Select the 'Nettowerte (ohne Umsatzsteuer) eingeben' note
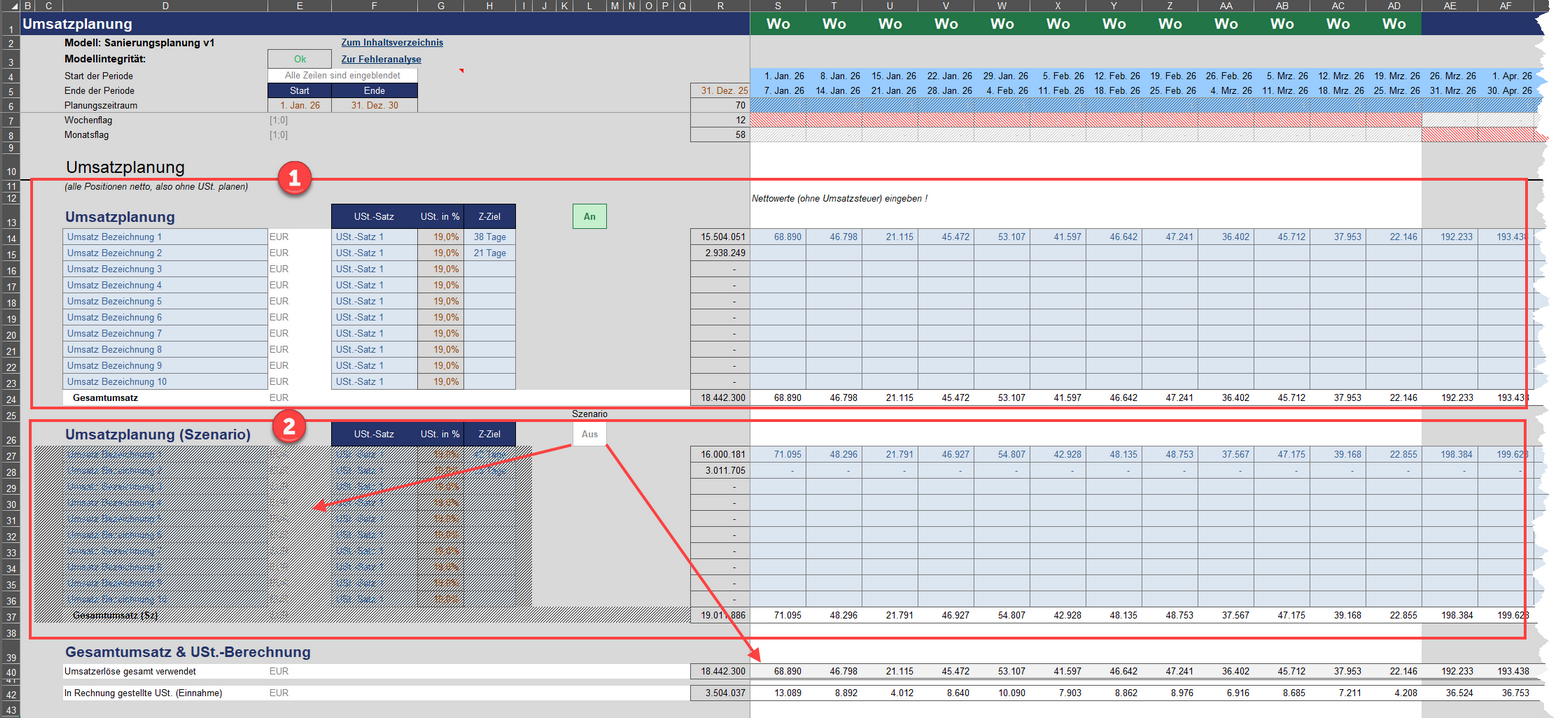Screen dimensions: 1554x718 point(840,199)
